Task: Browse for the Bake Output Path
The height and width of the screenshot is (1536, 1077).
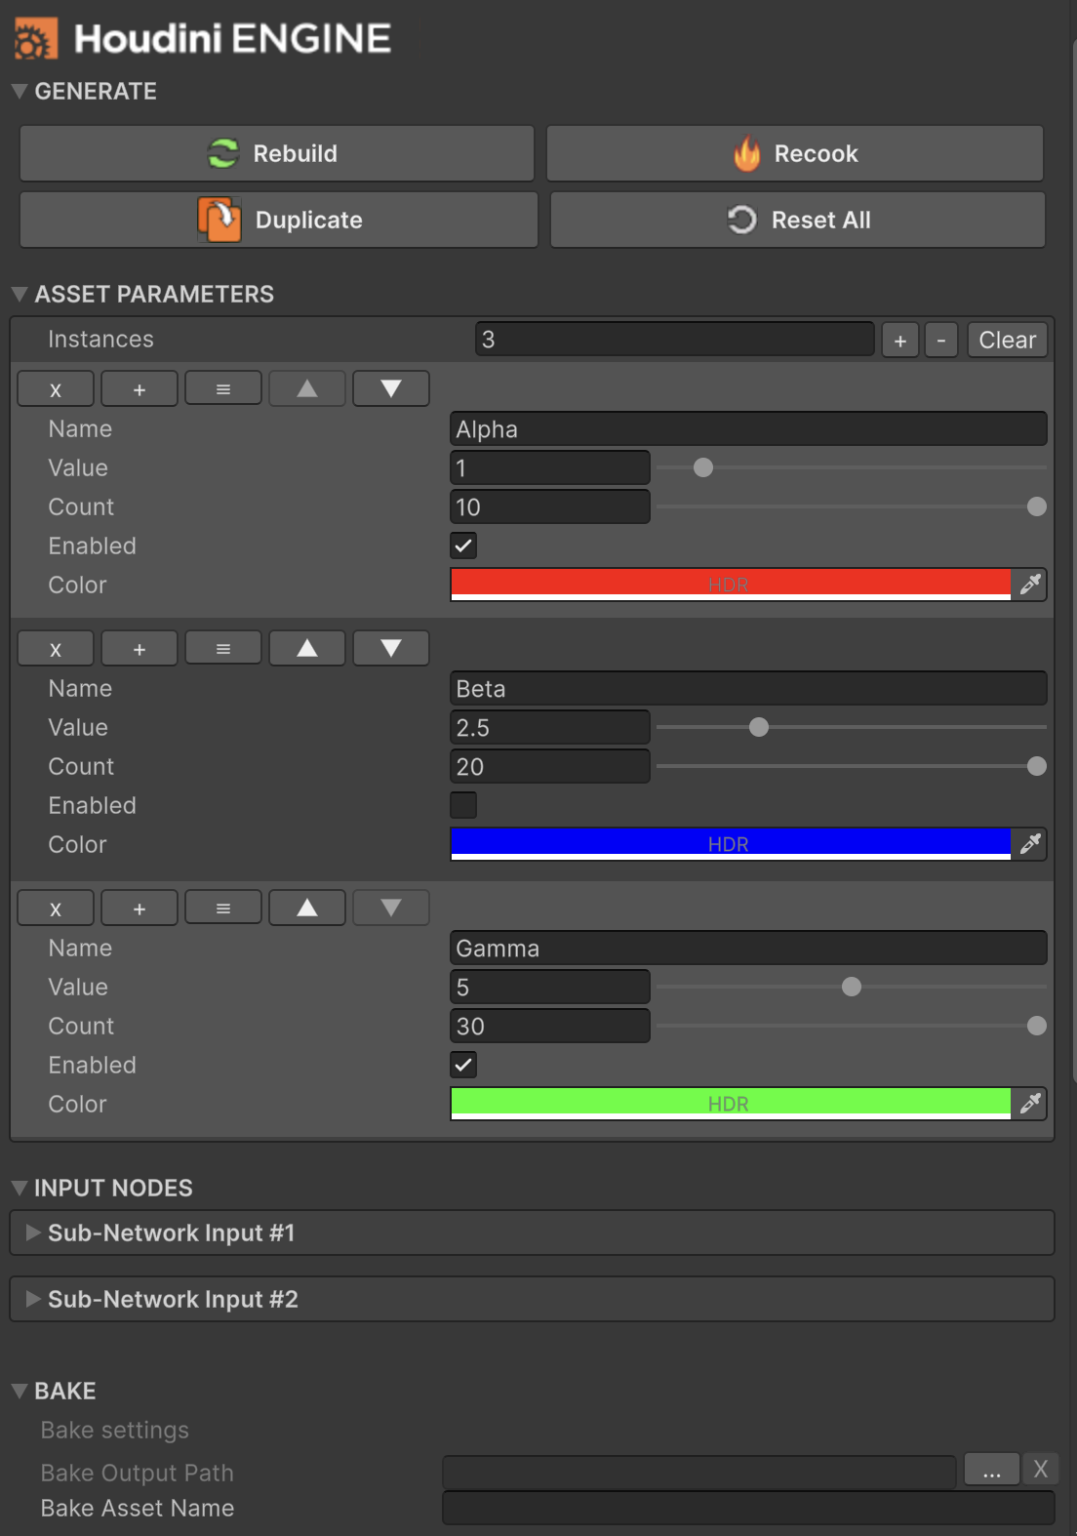Action: 992,1470
